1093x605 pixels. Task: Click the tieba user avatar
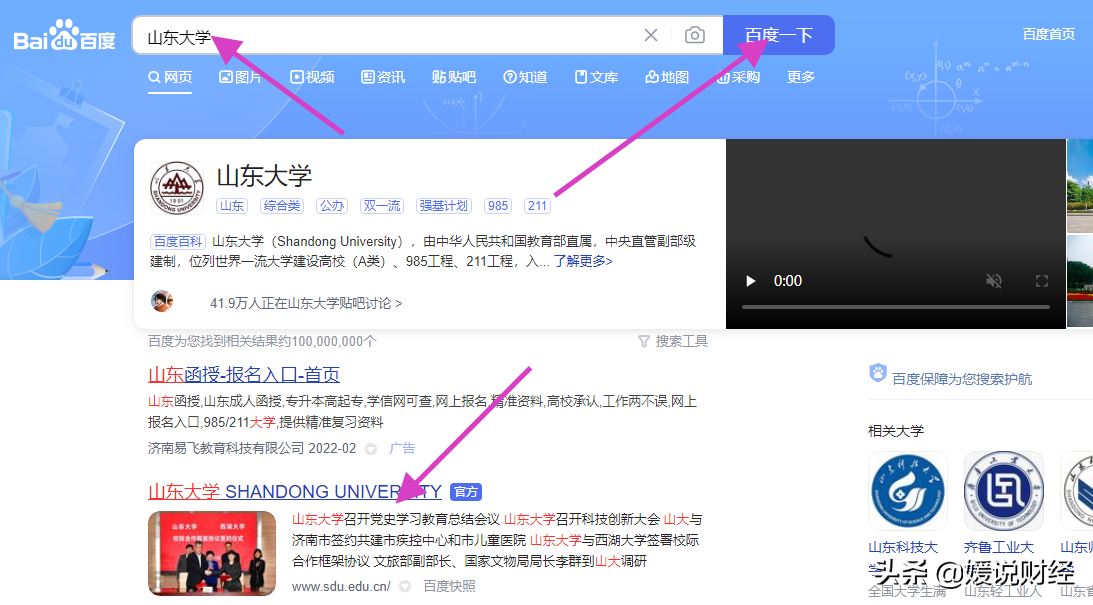click(x=162, y=302)
